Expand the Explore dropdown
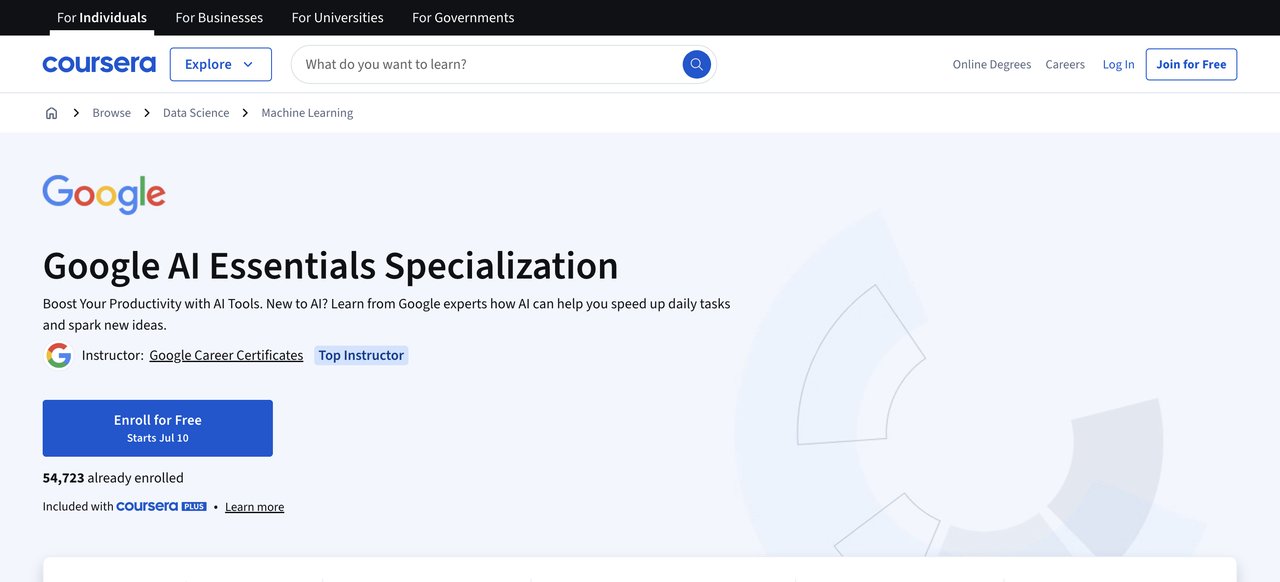This screenshot has height=582, width=1280. pos(221,64)
